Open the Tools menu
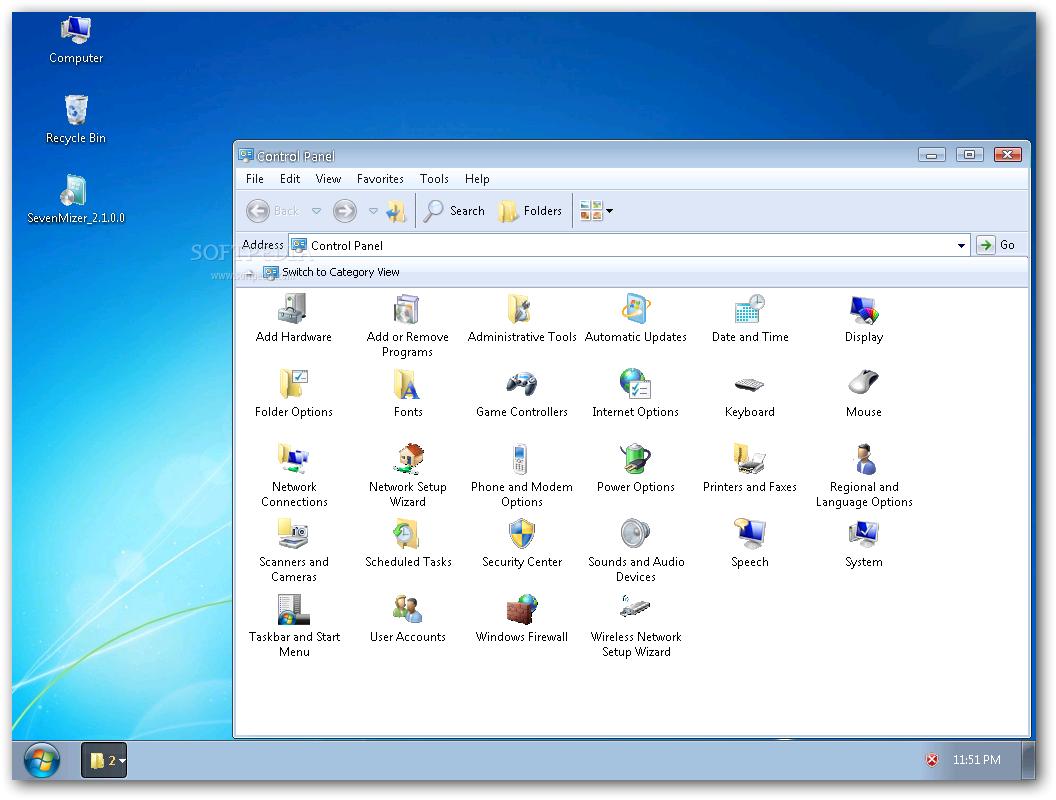1056x800 pixels. click(x=434, y=178)
